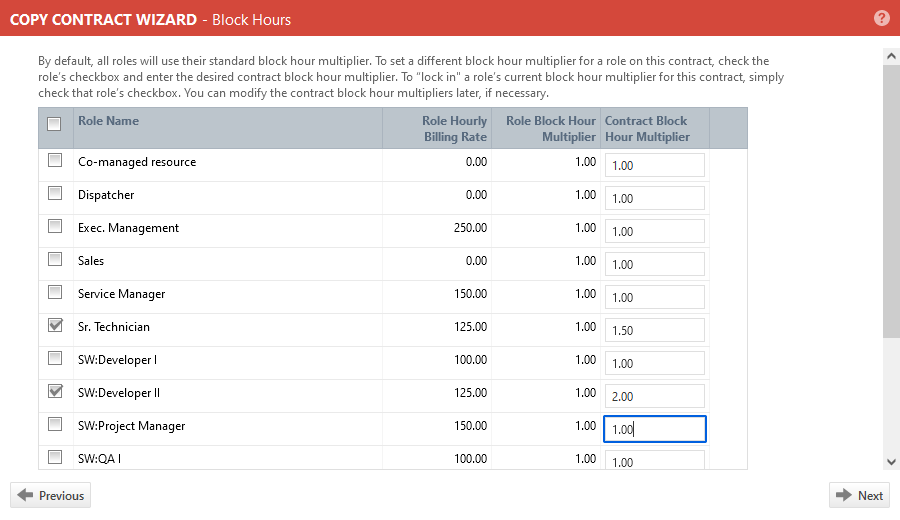The image size is (900, 520).
Task: Check the Co-managed resource checkbox
Action: (x=55, y=160)
